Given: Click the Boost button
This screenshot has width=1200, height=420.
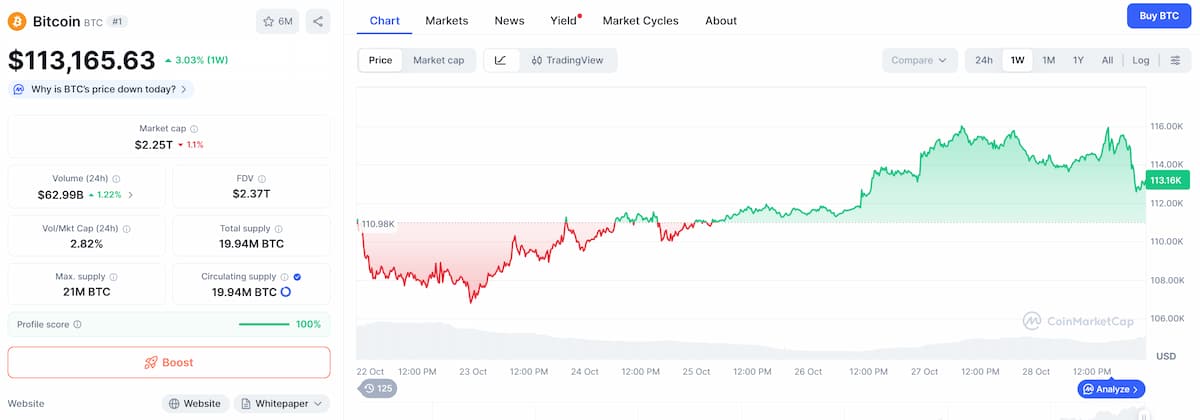Looking at the screenshot, I should click(169, 362).
